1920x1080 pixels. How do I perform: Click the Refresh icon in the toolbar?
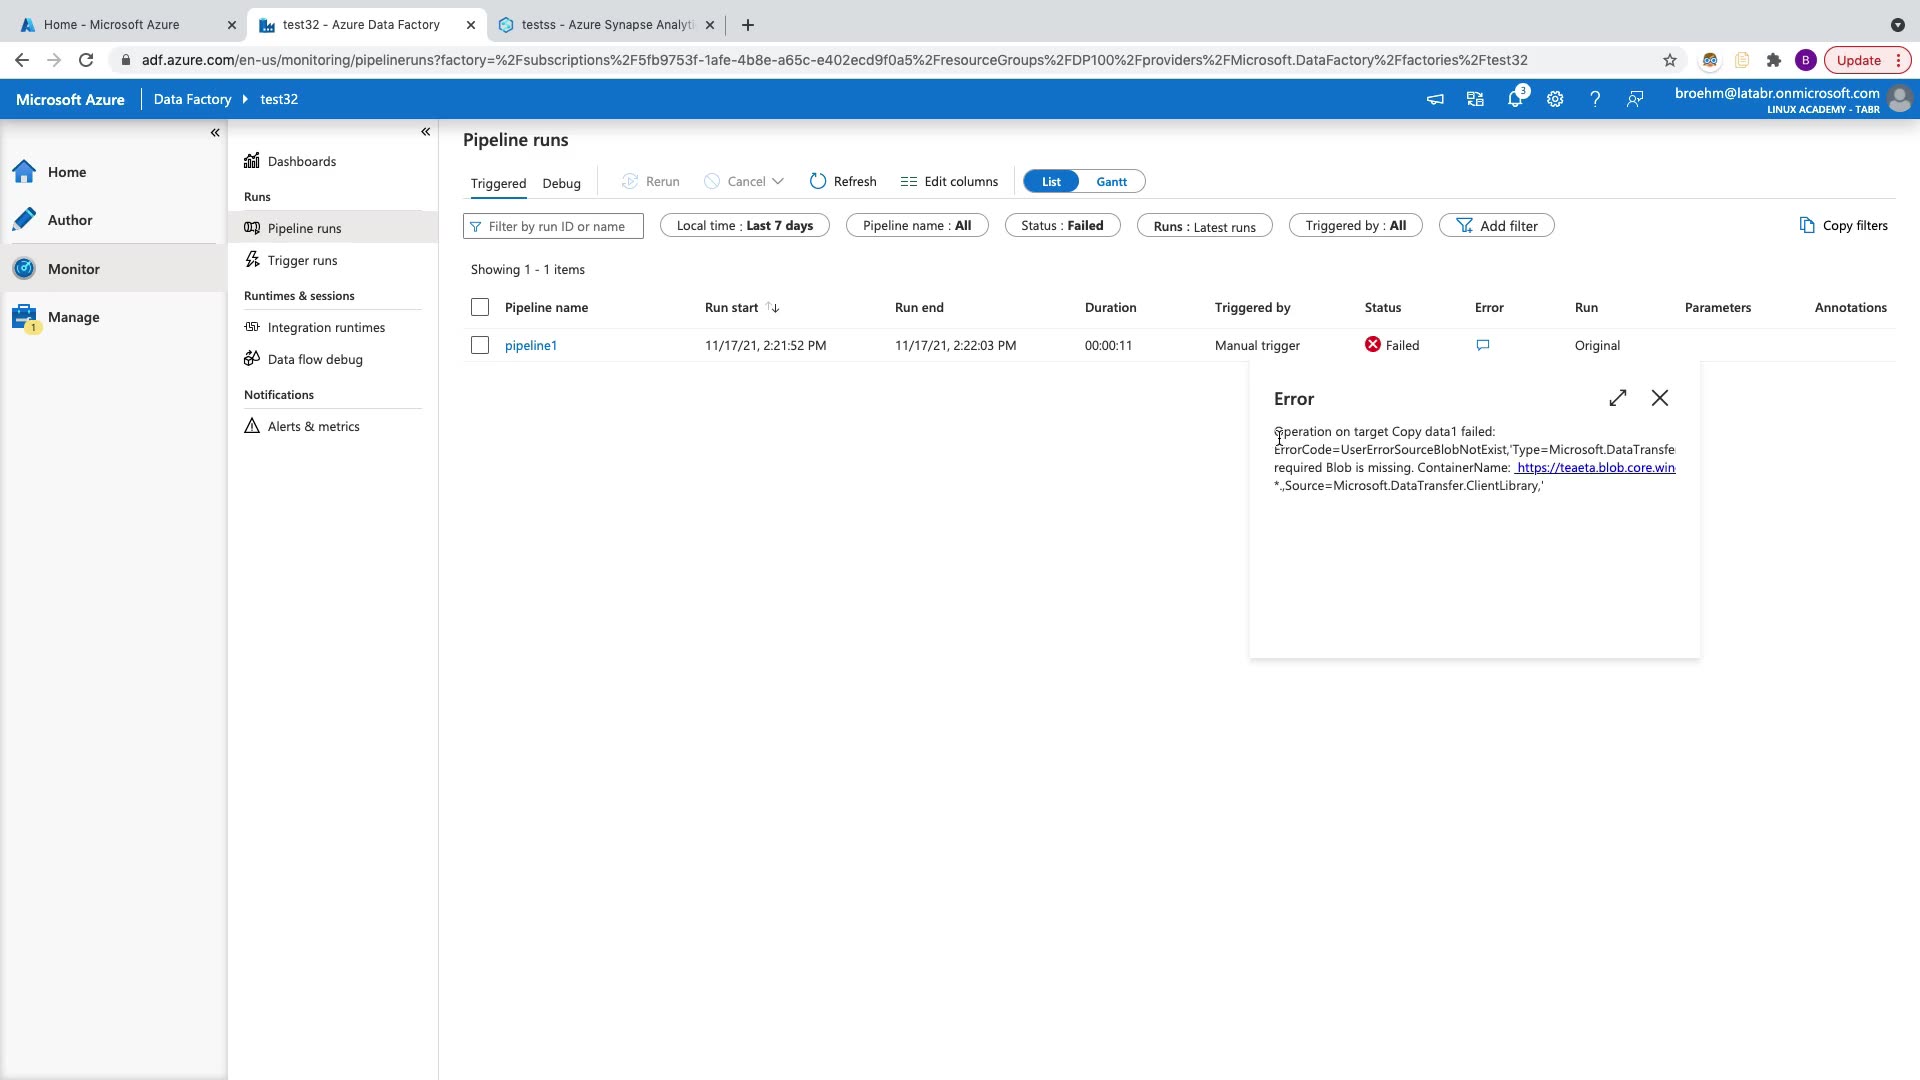click(818, 181)
